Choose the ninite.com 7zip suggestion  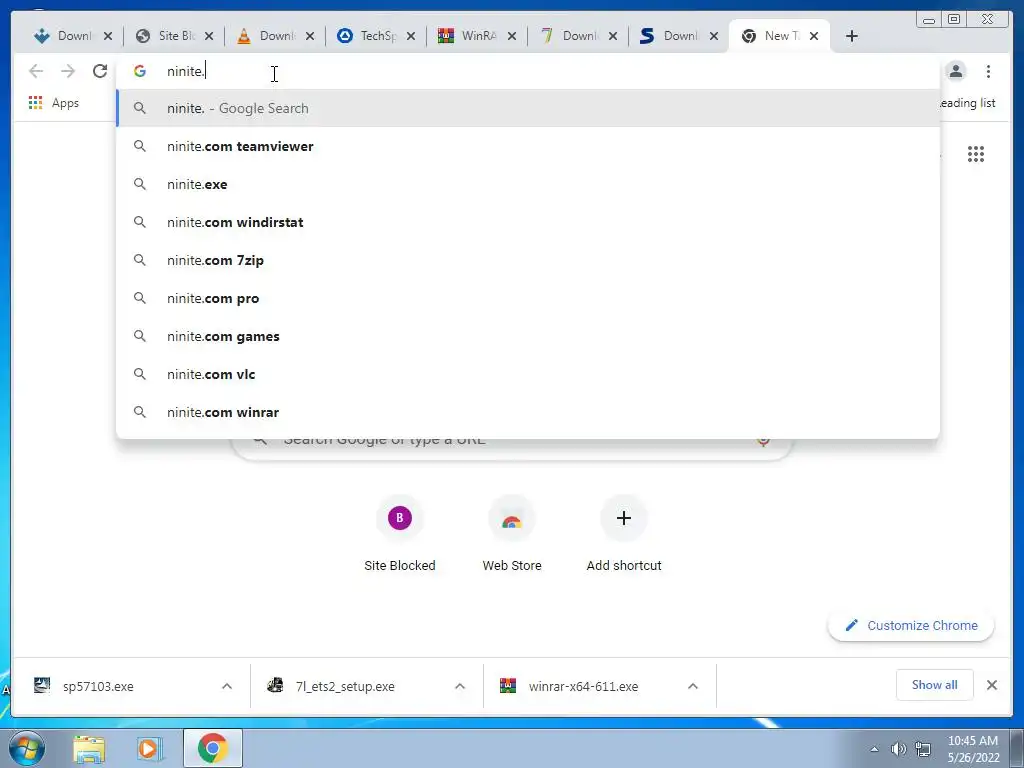coord(528,260)
